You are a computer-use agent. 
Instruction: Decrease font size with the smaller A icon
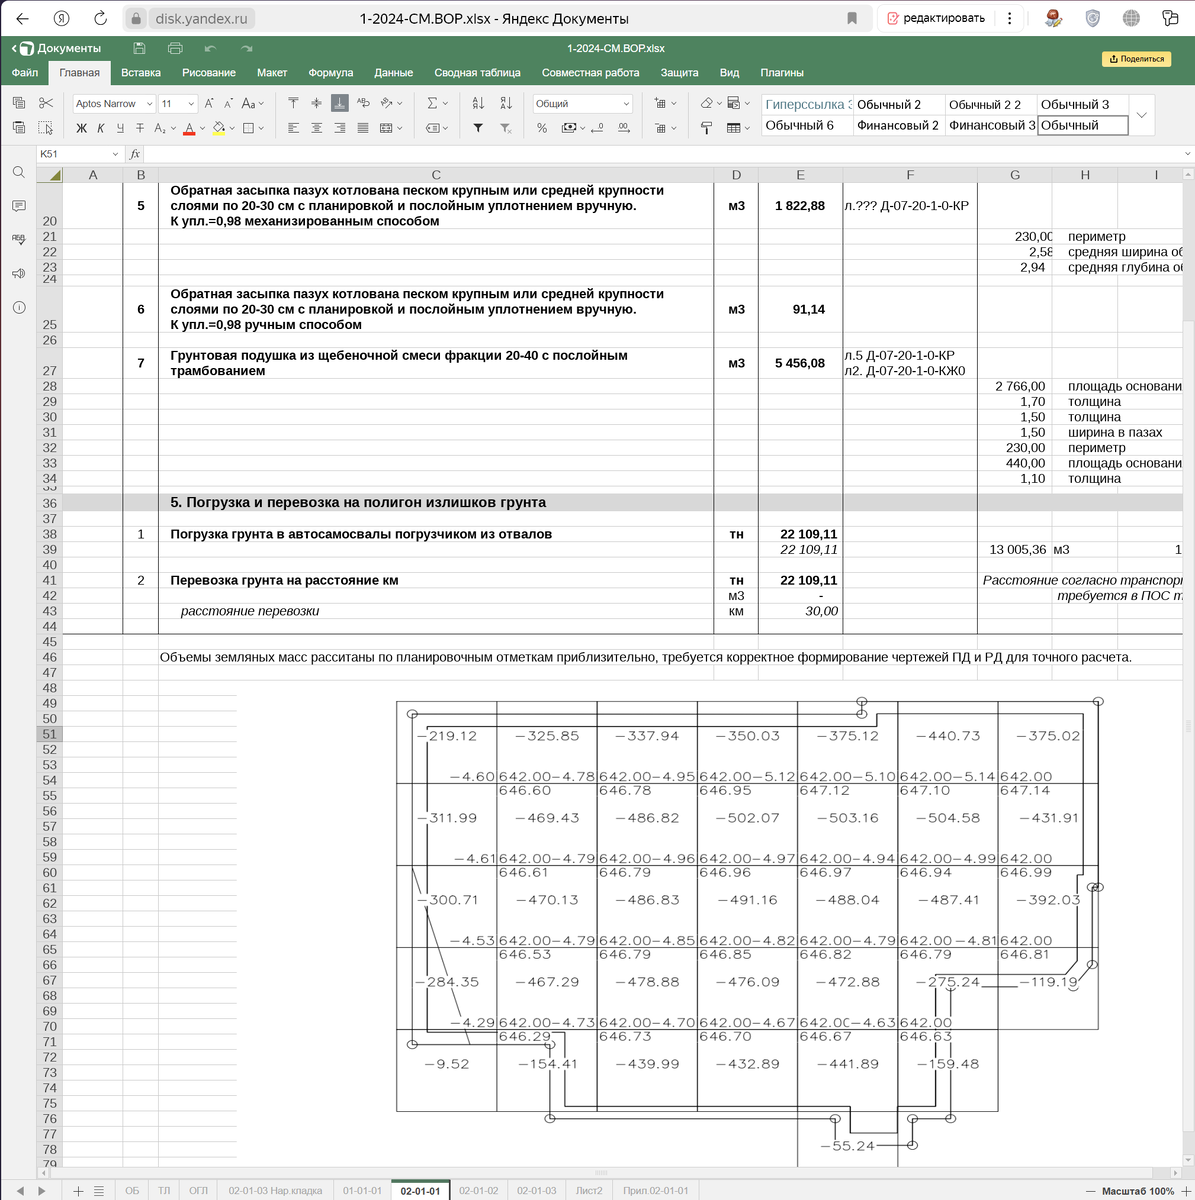pos(229,103)
